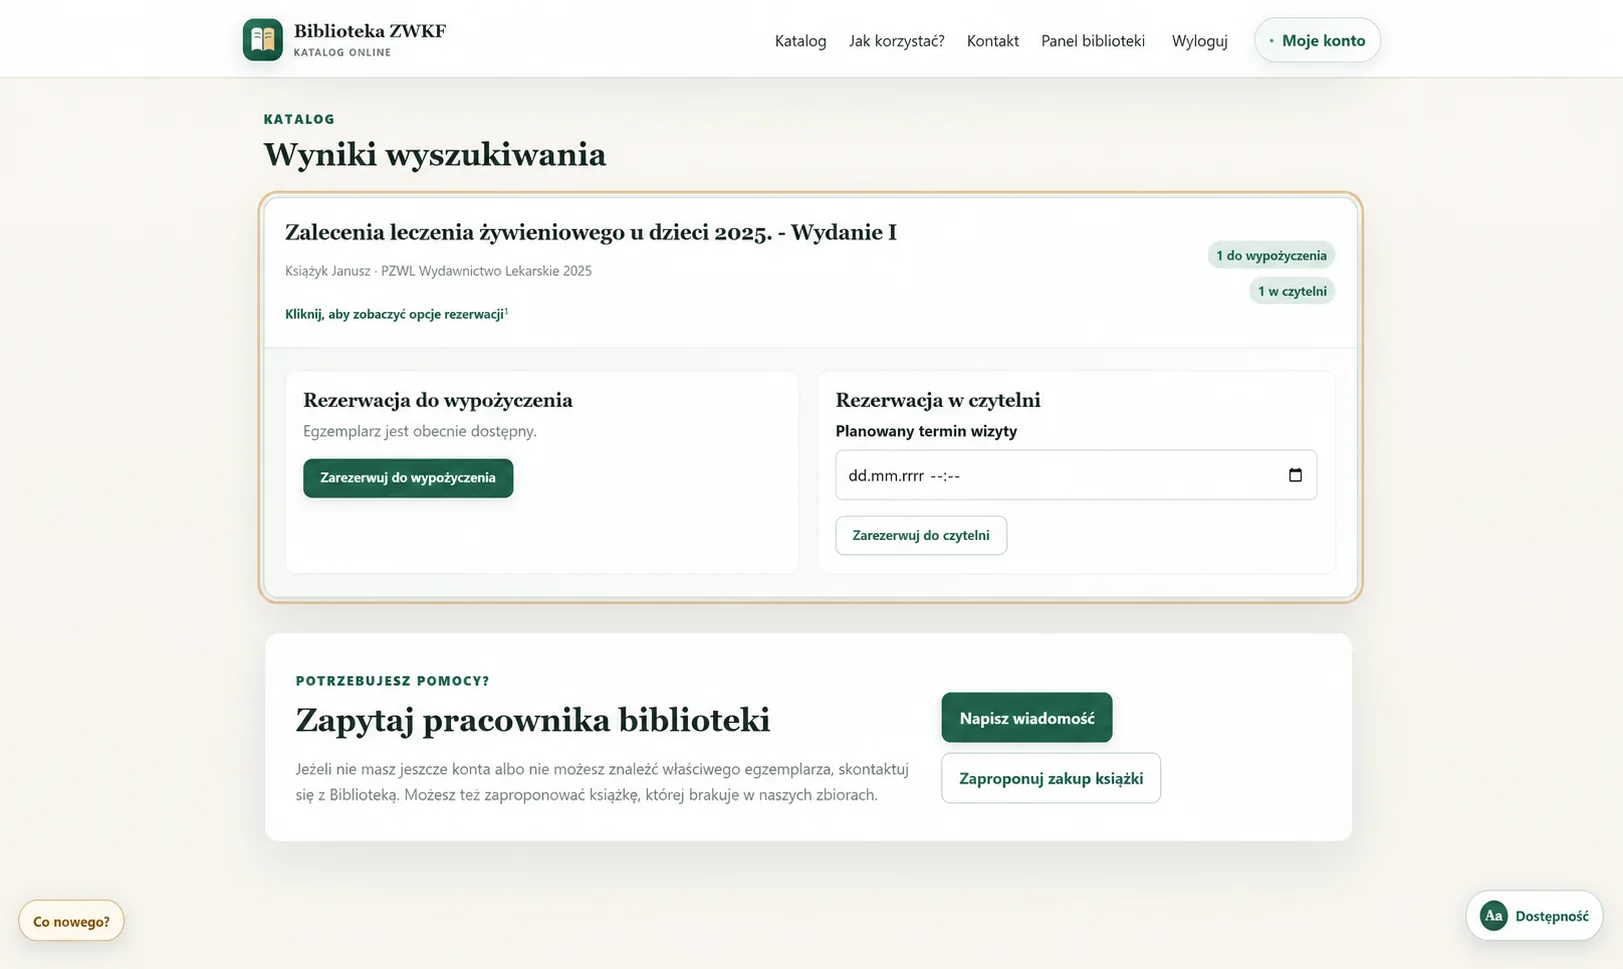Viewport: 1623px width, 969px height.
Task: Click Napisz wiadomość button
Action: tap(1026, 718)
